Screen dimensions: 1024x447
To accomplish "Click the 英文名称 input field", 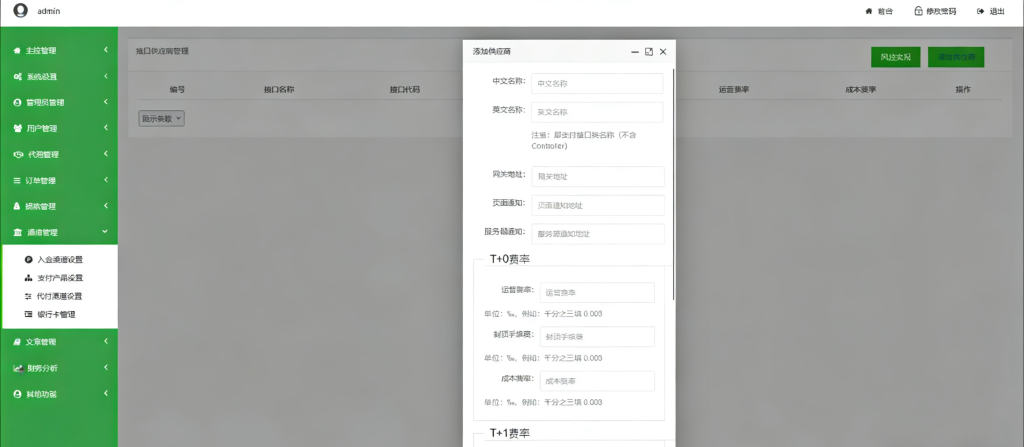I will click(597, 112).
